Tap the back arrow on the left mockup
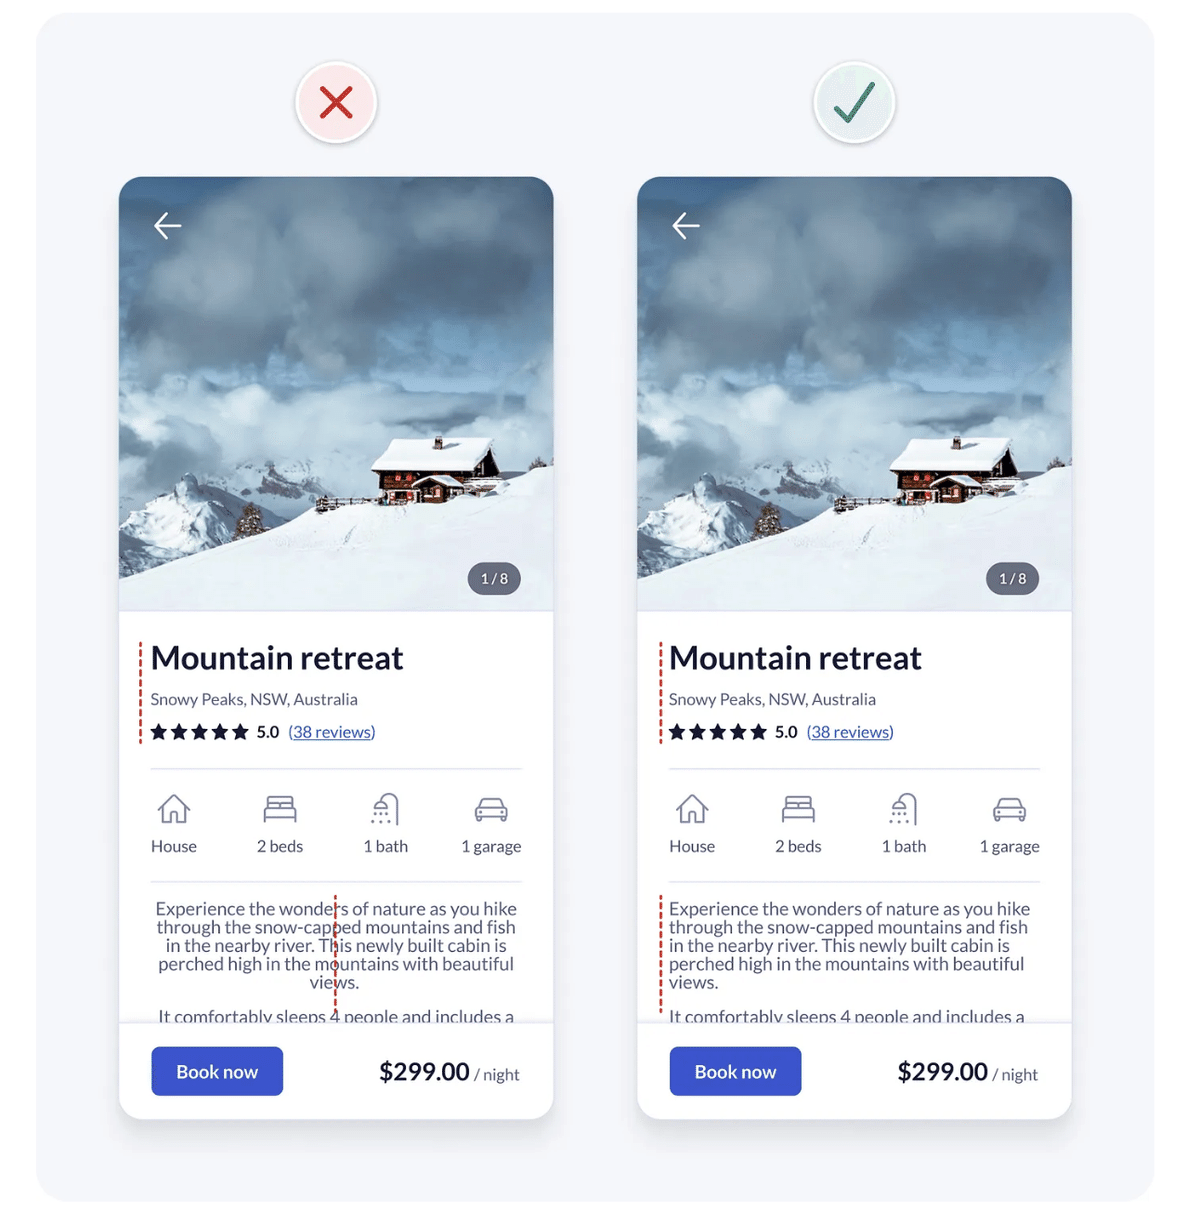 pos(168,226)
